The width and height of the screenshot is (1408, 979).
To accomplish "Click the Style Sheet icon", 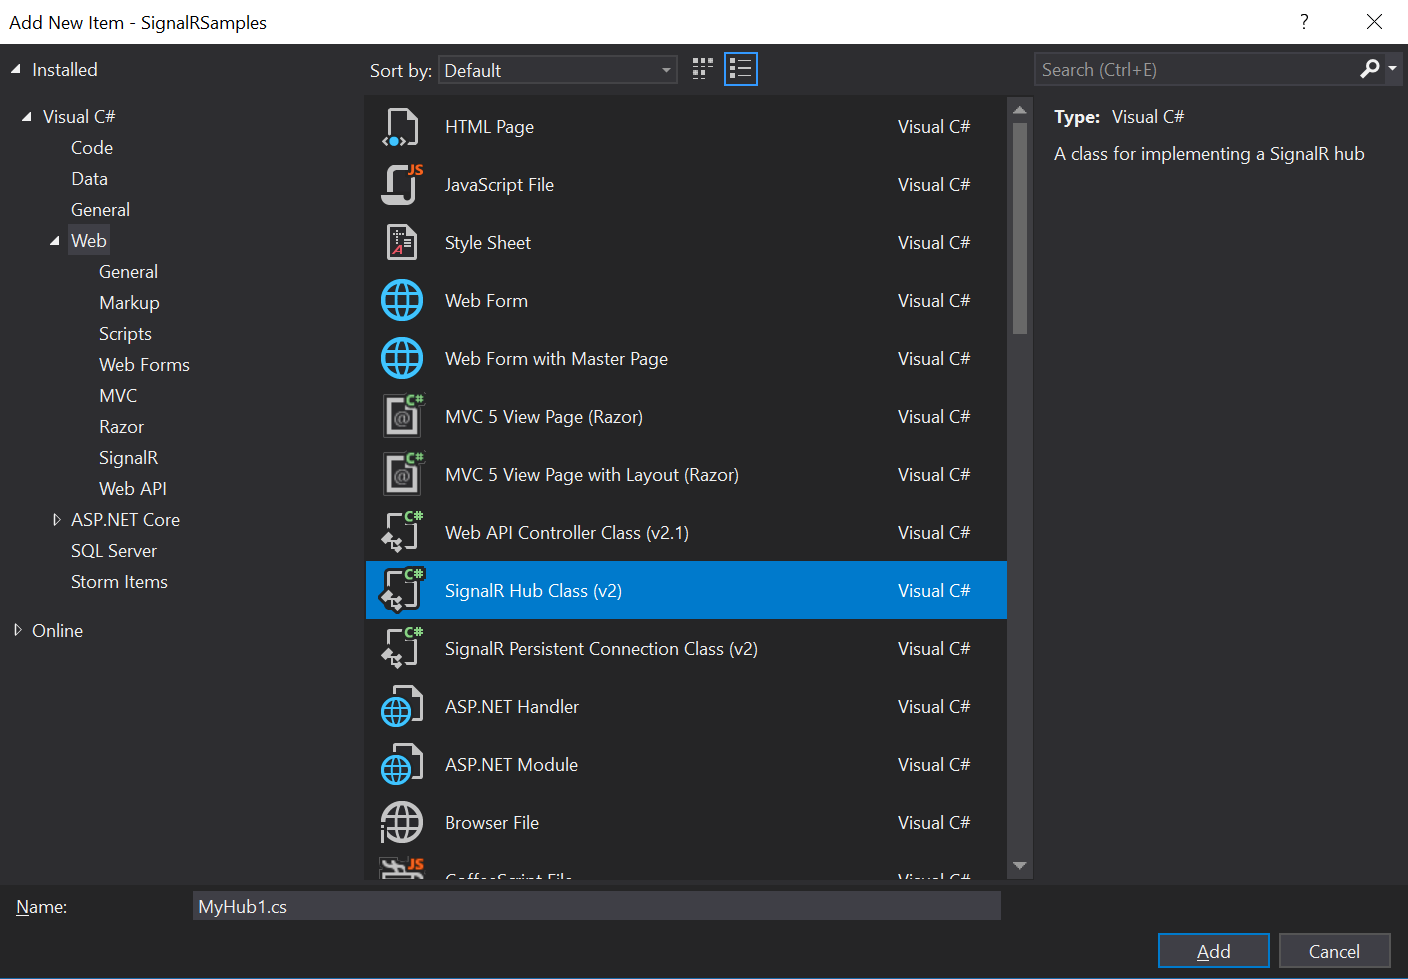I will point(402,242).
